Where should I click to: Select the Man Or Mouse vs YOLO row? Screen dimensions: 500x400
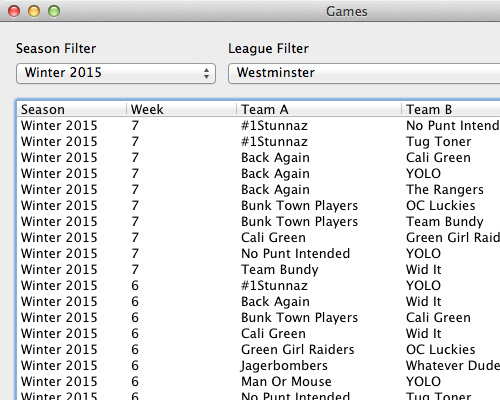(x=259, y=382)
